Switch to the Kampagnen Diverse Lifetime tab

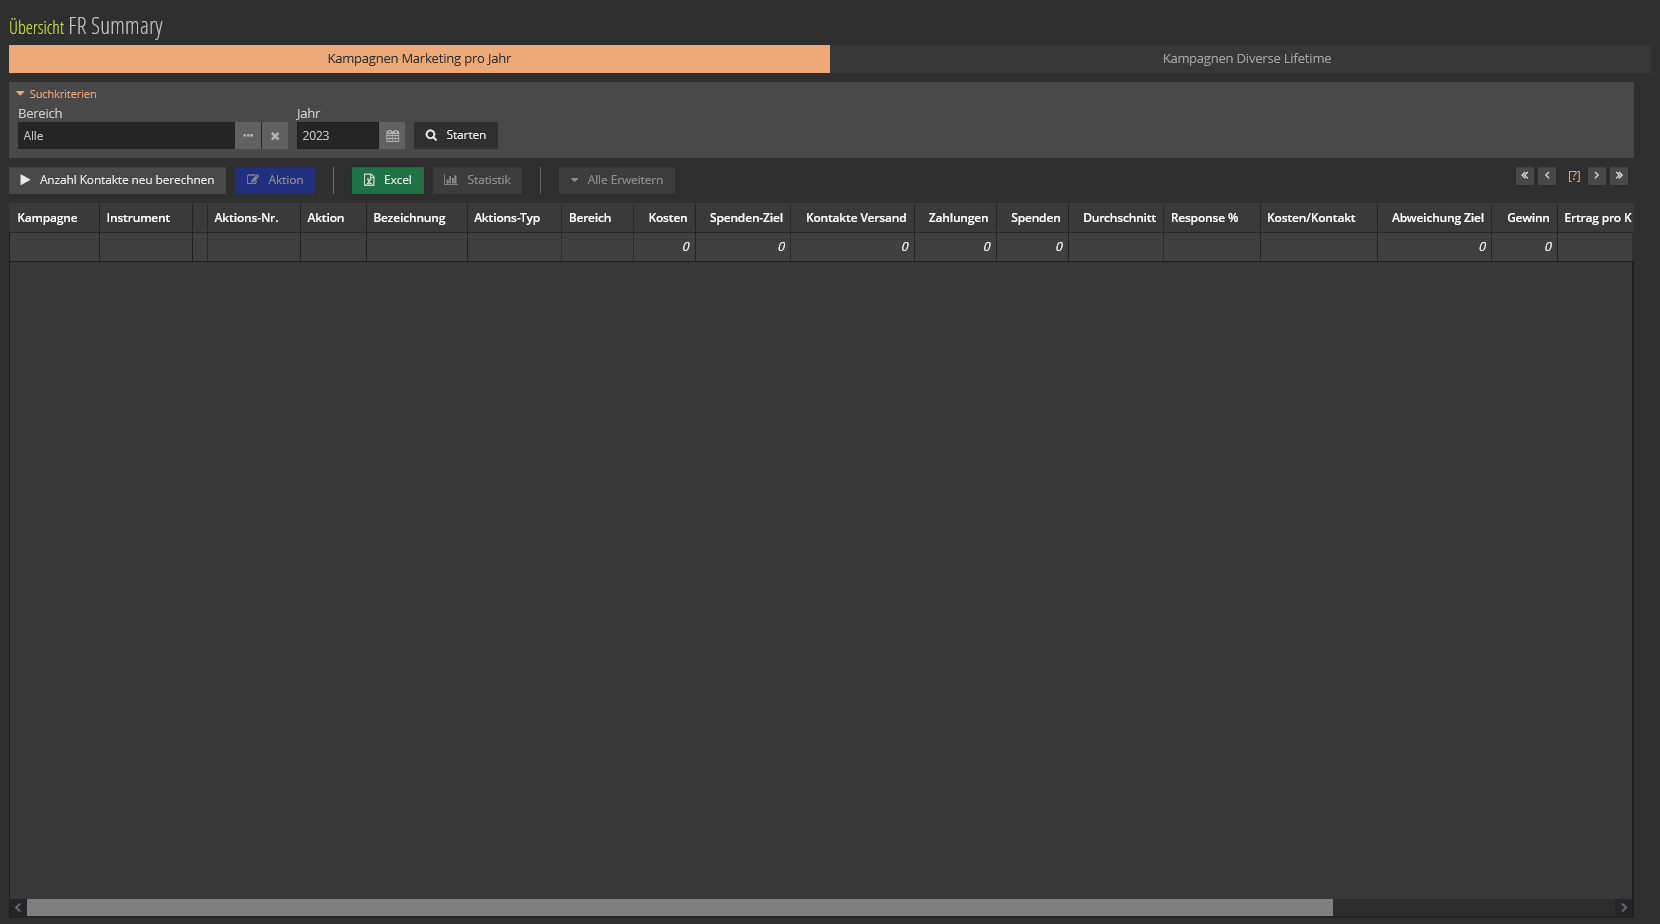pos(1245,58)
